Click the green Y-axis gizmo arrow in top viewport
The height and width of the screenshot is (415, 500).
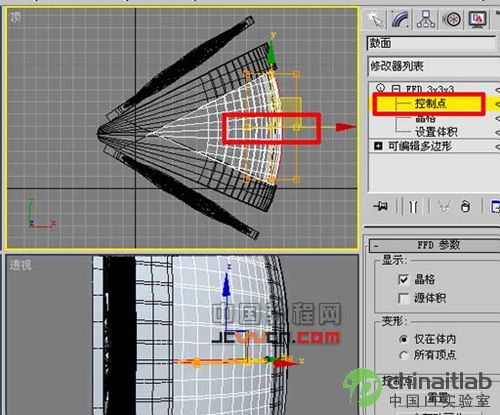click(272, 53)
